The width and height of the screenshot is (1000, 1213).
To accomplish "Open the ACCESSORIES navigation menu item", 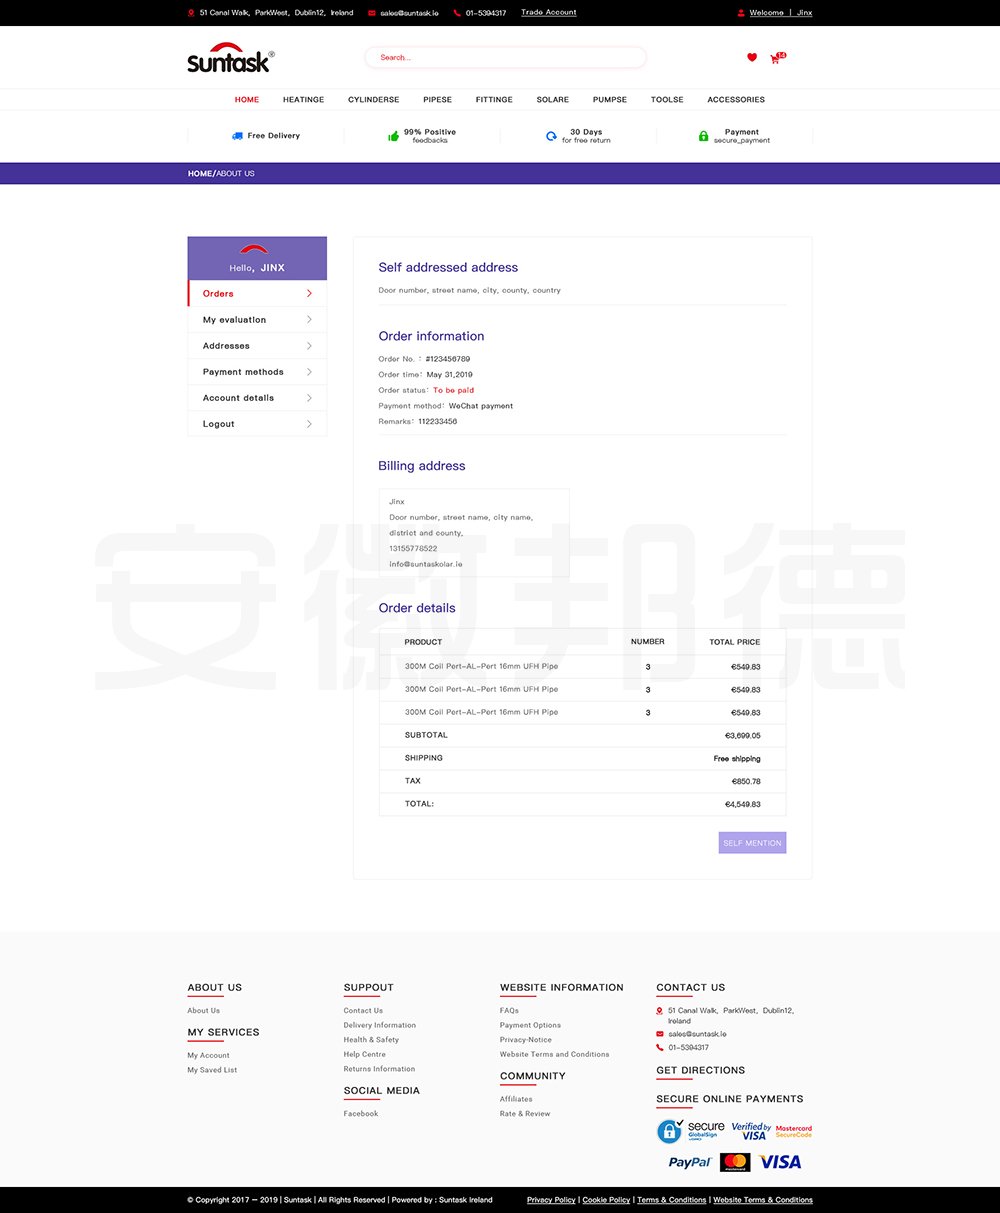I will coord(736,100).
